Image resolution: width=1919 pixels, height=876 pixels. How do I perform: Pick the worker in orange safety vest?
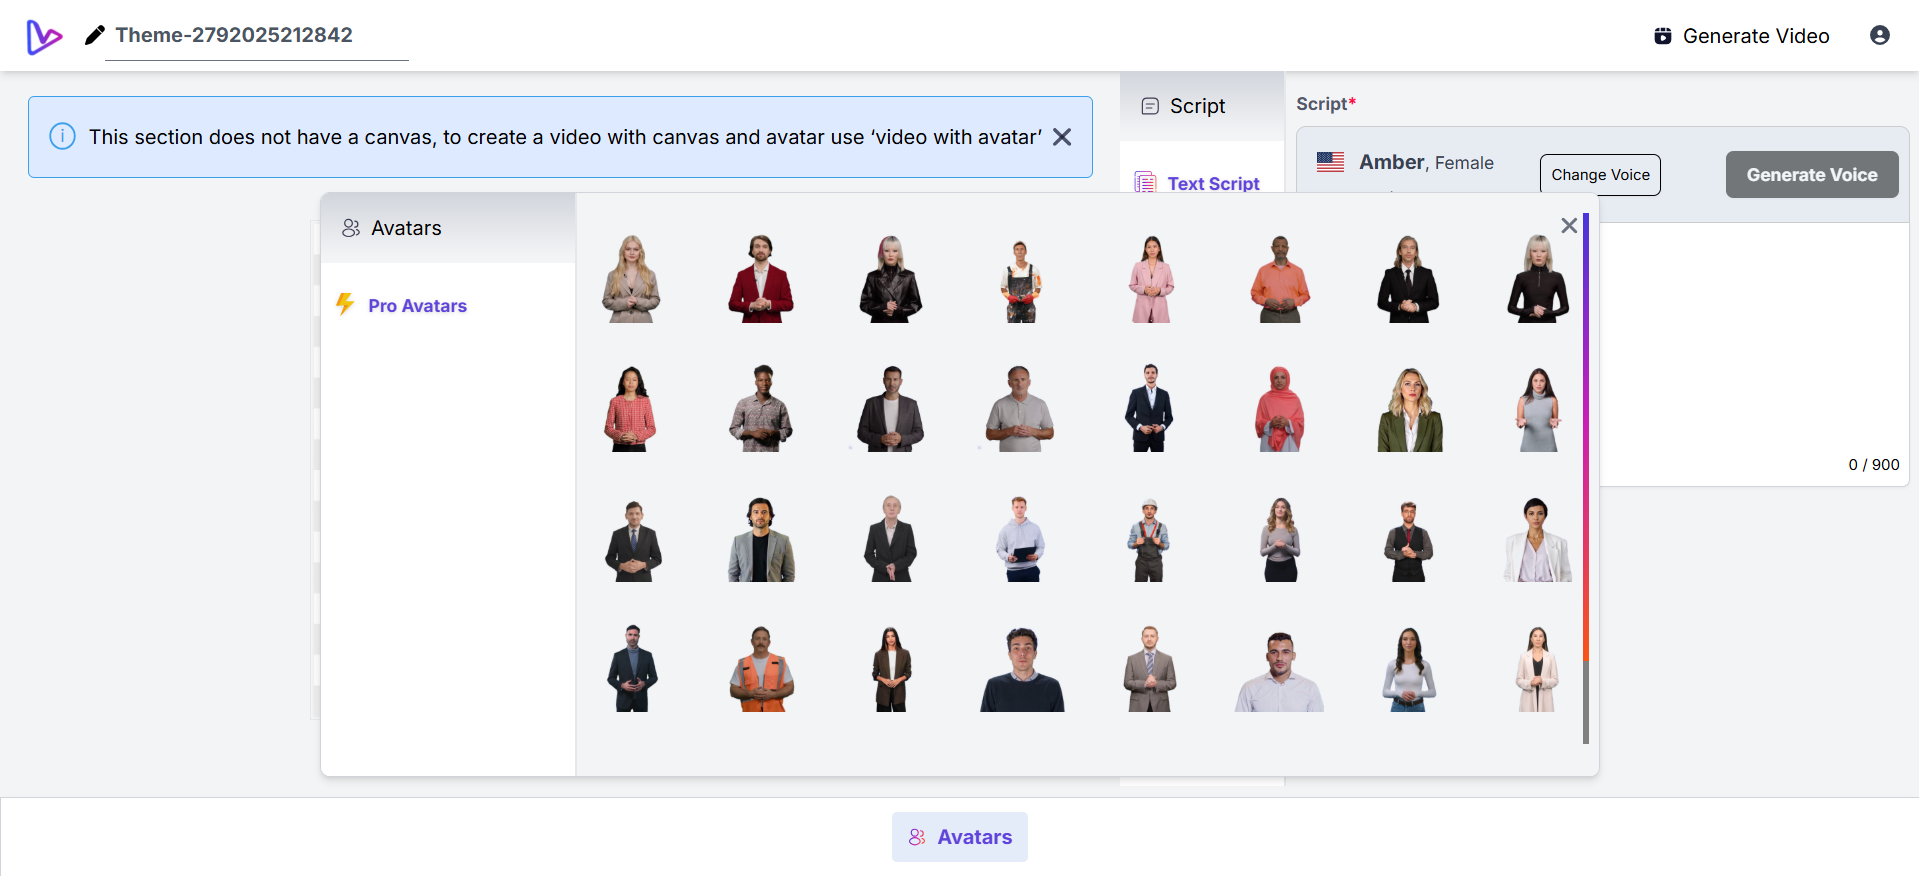tap(762, 669)
